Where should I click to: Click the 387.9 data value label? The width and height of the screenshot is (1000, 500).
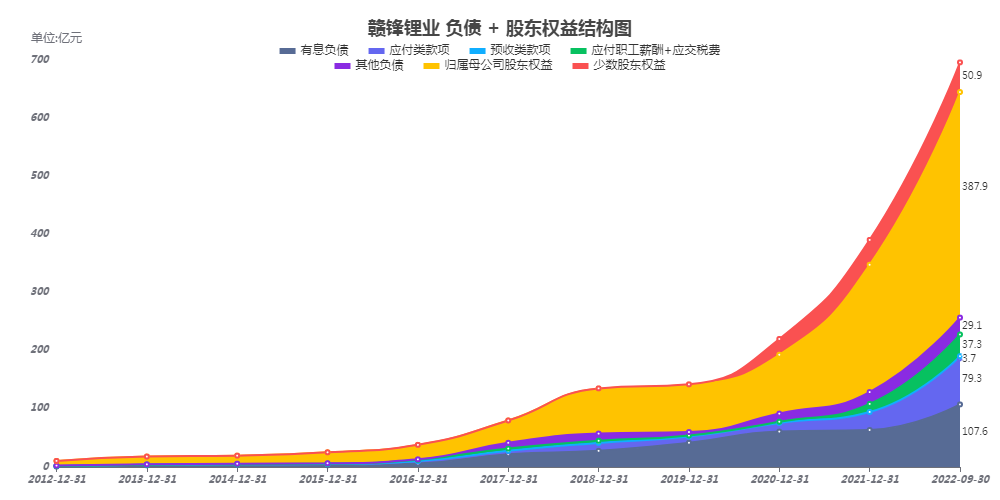pos(974,186)
